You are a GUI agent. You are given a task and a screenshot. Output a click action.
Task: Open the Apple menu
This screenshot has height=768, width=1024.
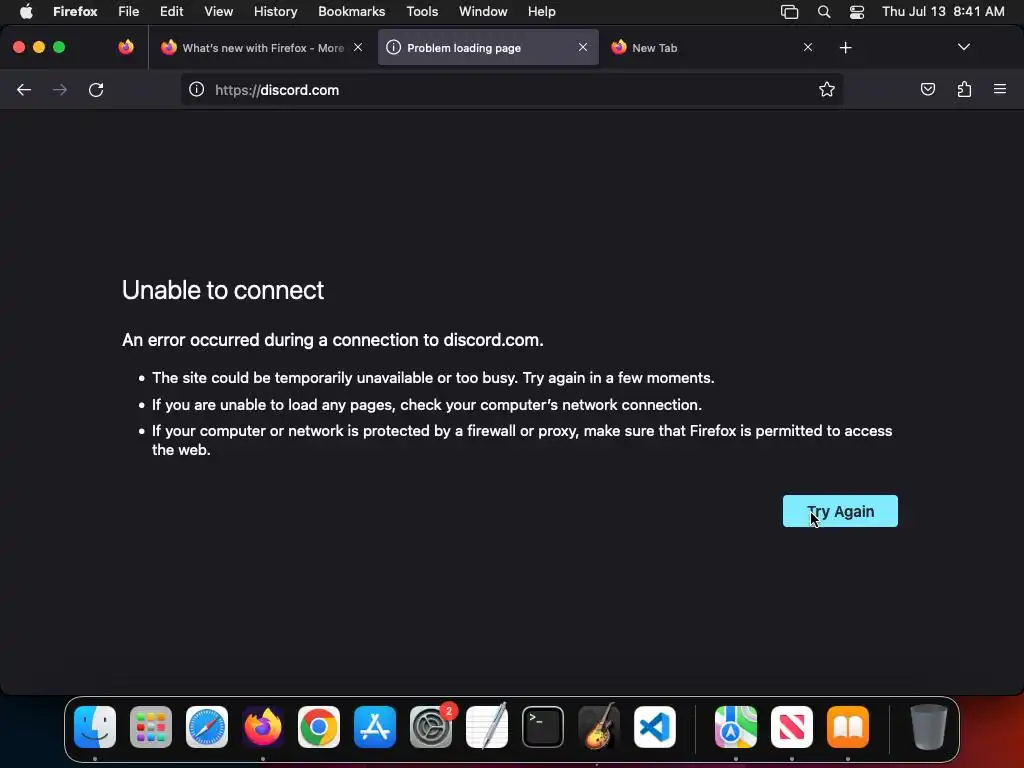point(26,12)
